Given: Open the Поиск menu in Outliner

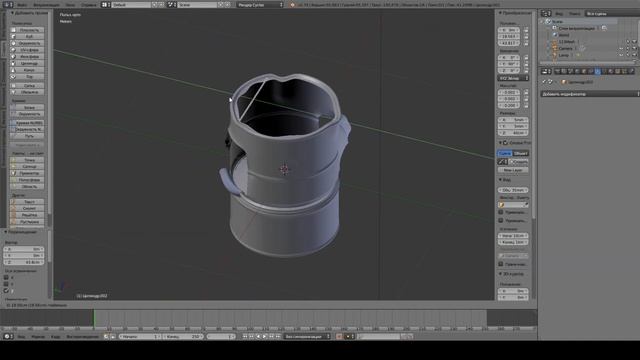Looking at the screenshot, I should [574, 13].
